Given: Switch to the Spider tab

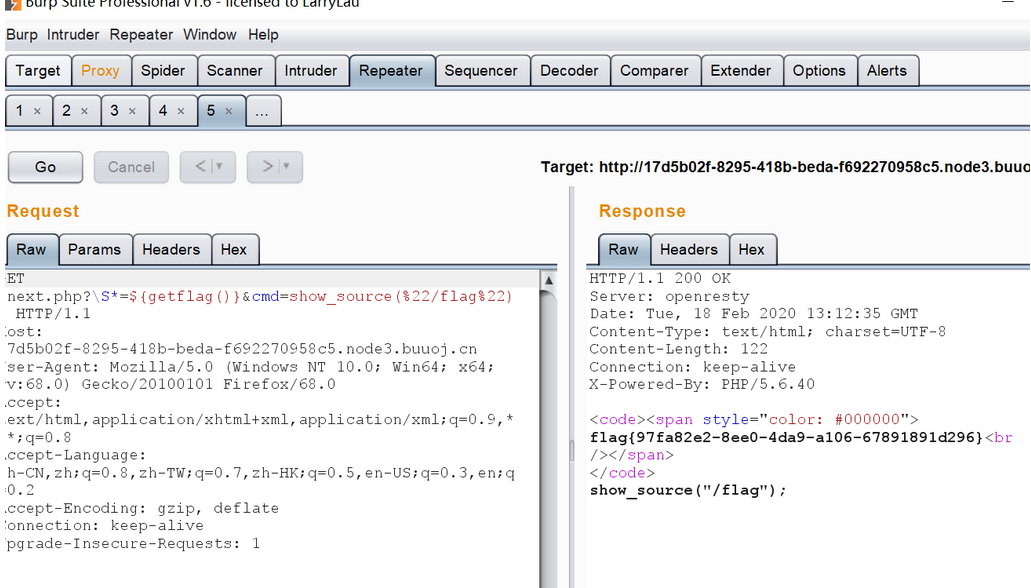Looking at the screenshot, I should pyautogui.click(x=163, y=71).
